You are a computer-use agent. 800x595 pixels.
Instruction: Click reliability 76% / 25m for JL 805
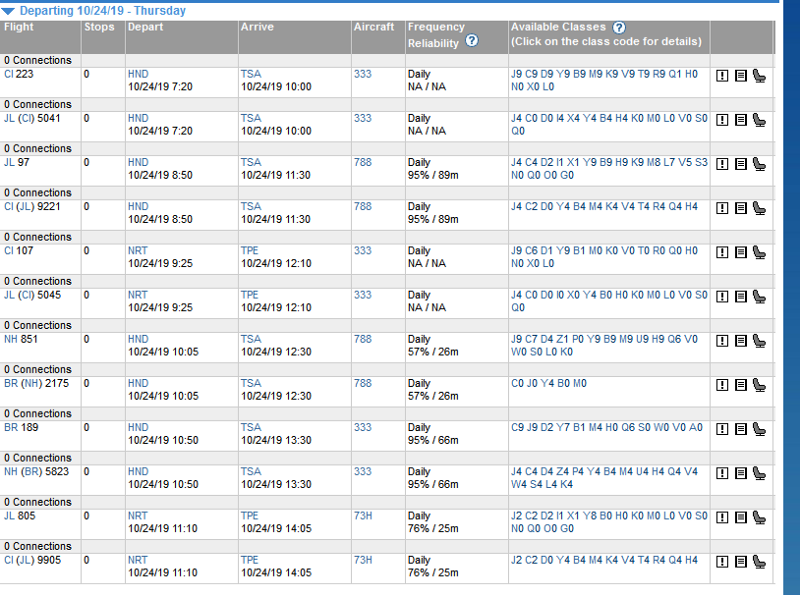click(x=433, y=528)
